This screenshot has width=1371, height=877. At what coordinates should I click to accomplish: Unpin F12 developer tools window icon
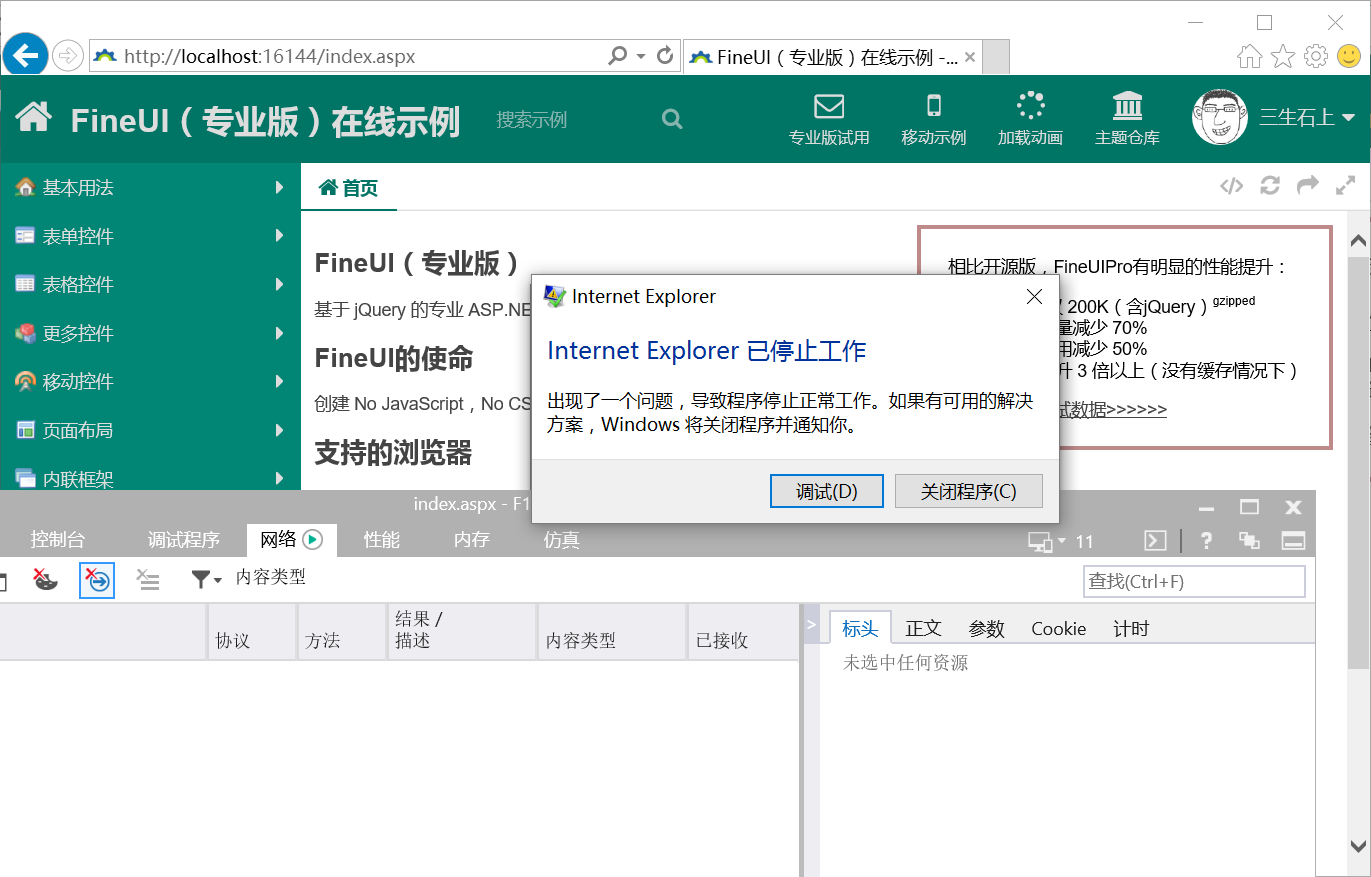tap(1249, 541)
